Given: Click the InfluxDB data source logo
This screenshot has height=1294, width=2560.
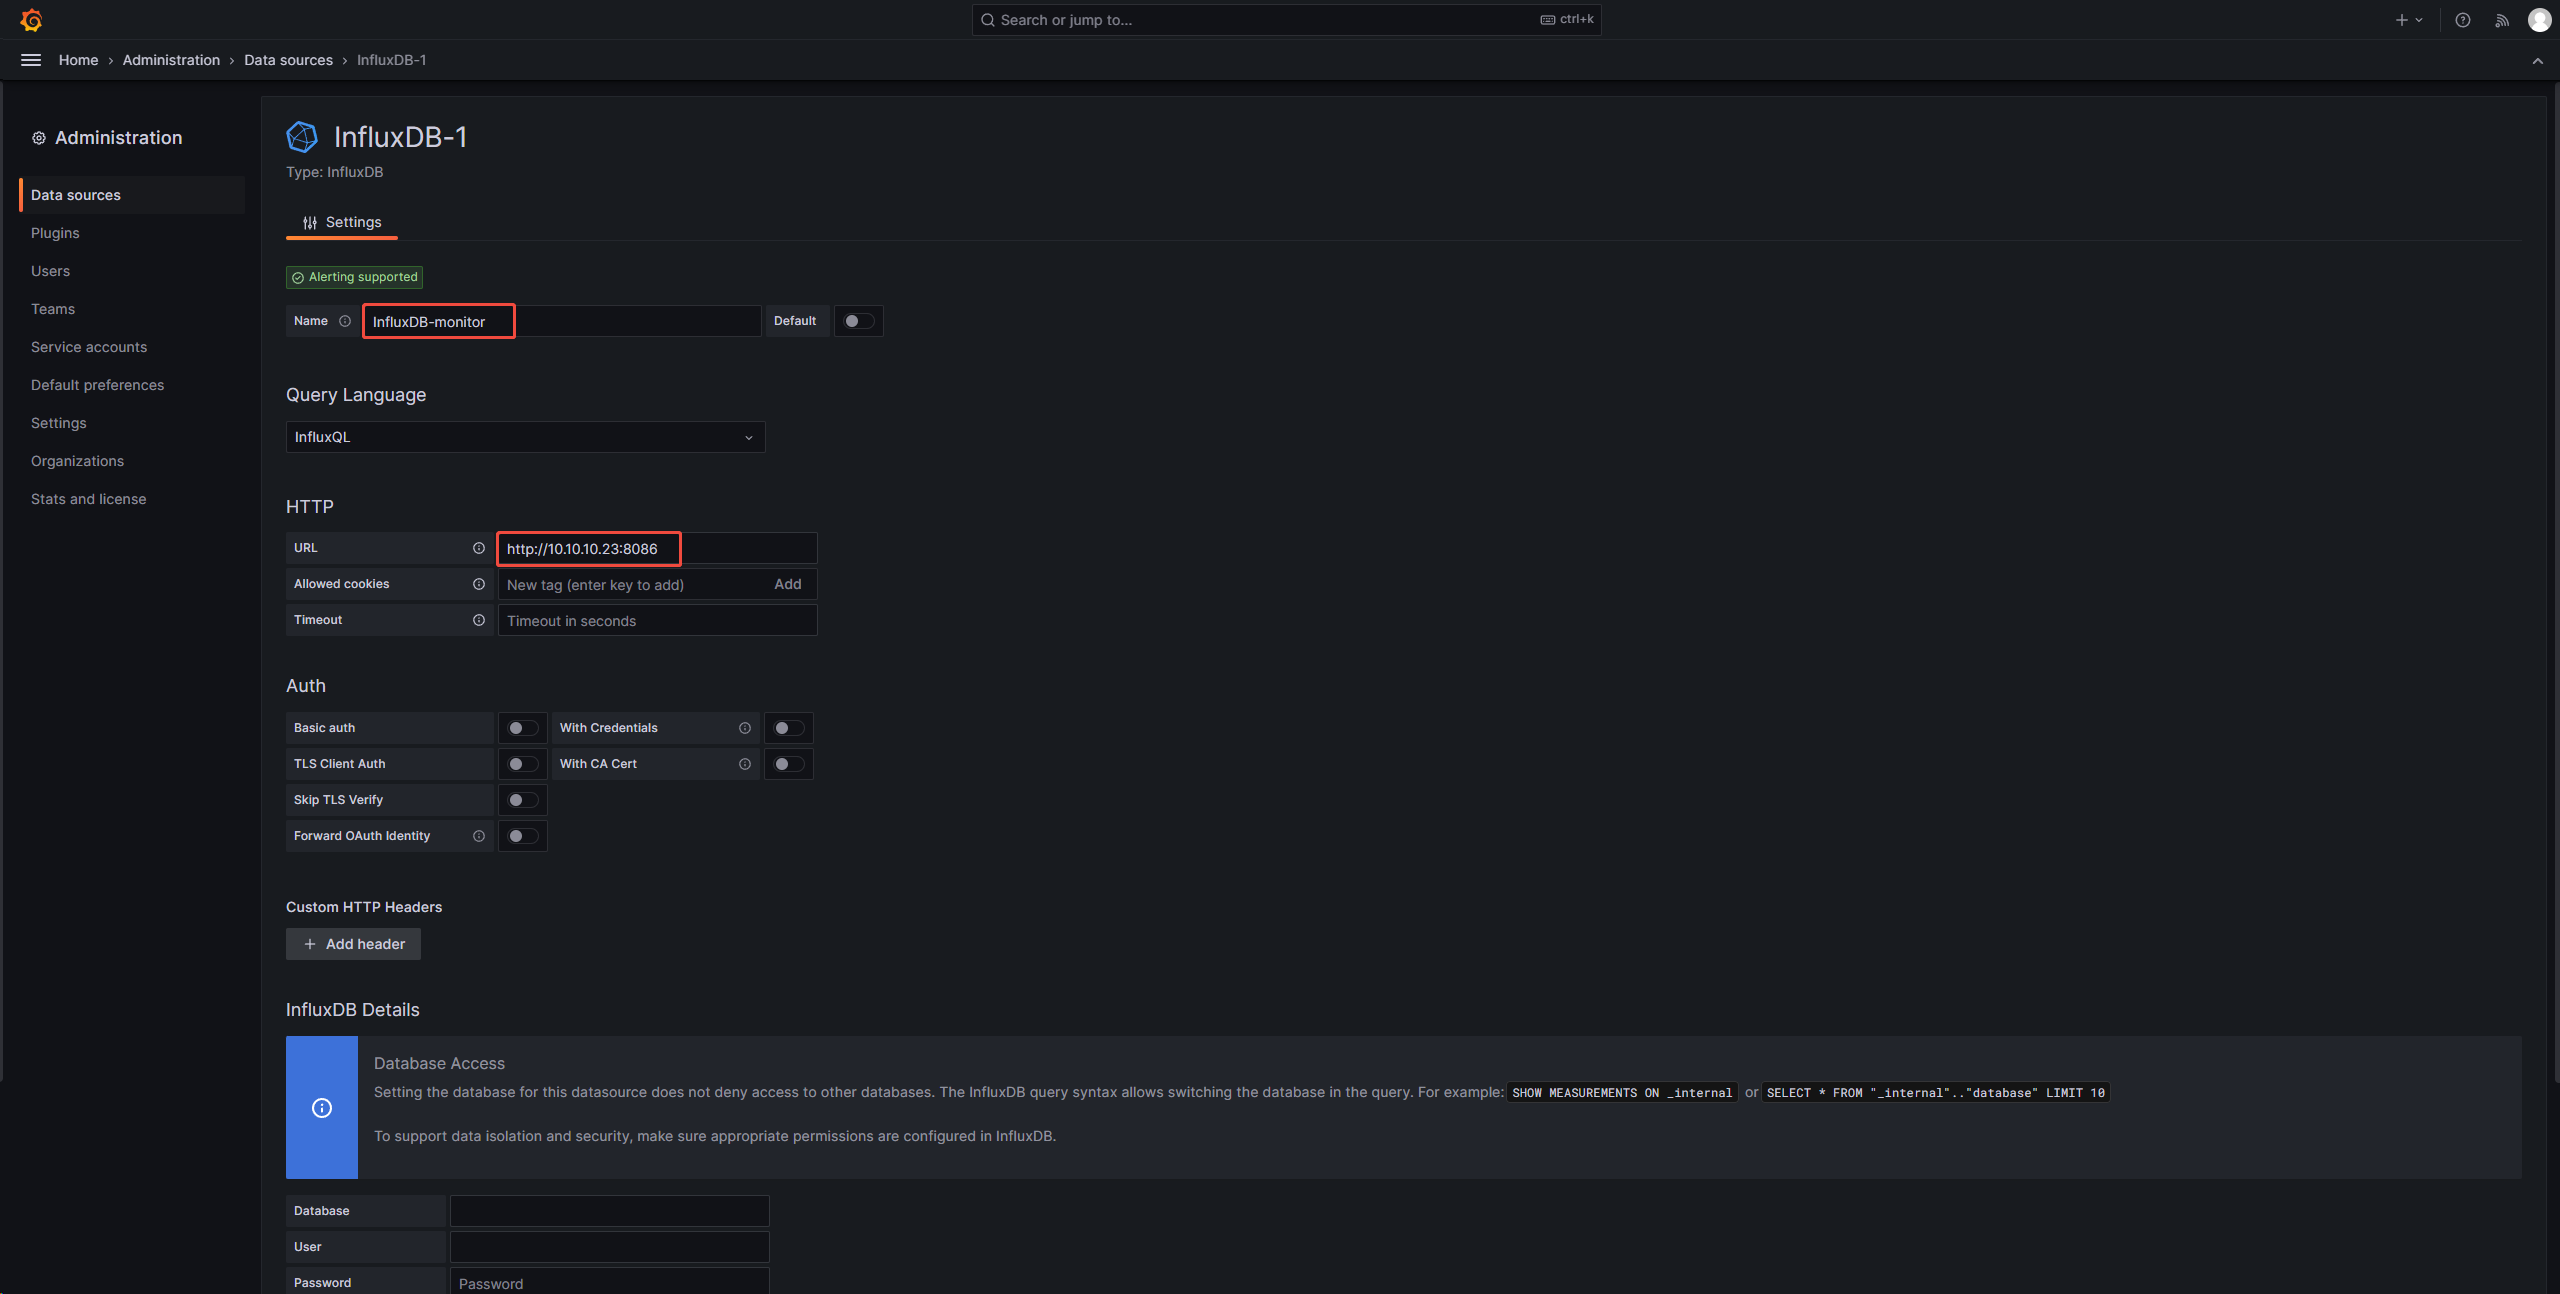Looking at the screenshot, I should (x=302, y=137).
